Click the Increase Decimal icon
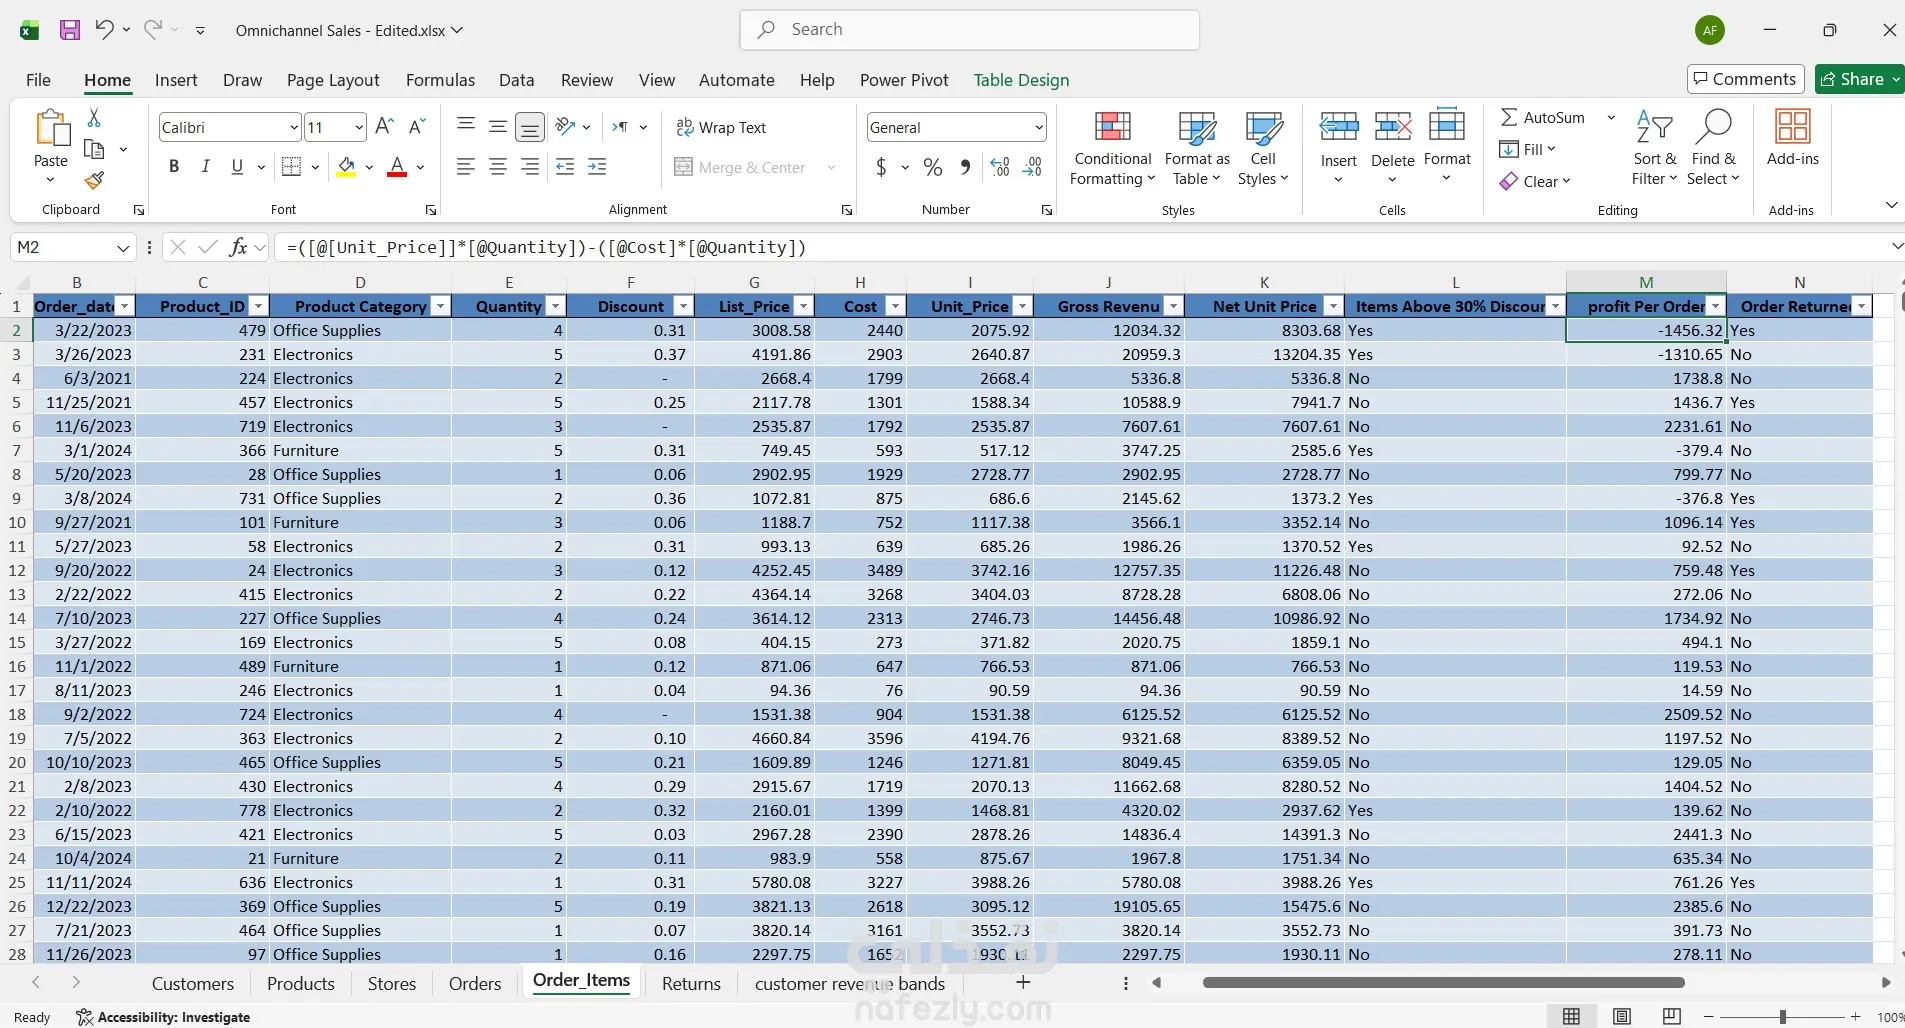Image resolution: width=1905 pixels, height=1028 pixels. (1000, 167)
